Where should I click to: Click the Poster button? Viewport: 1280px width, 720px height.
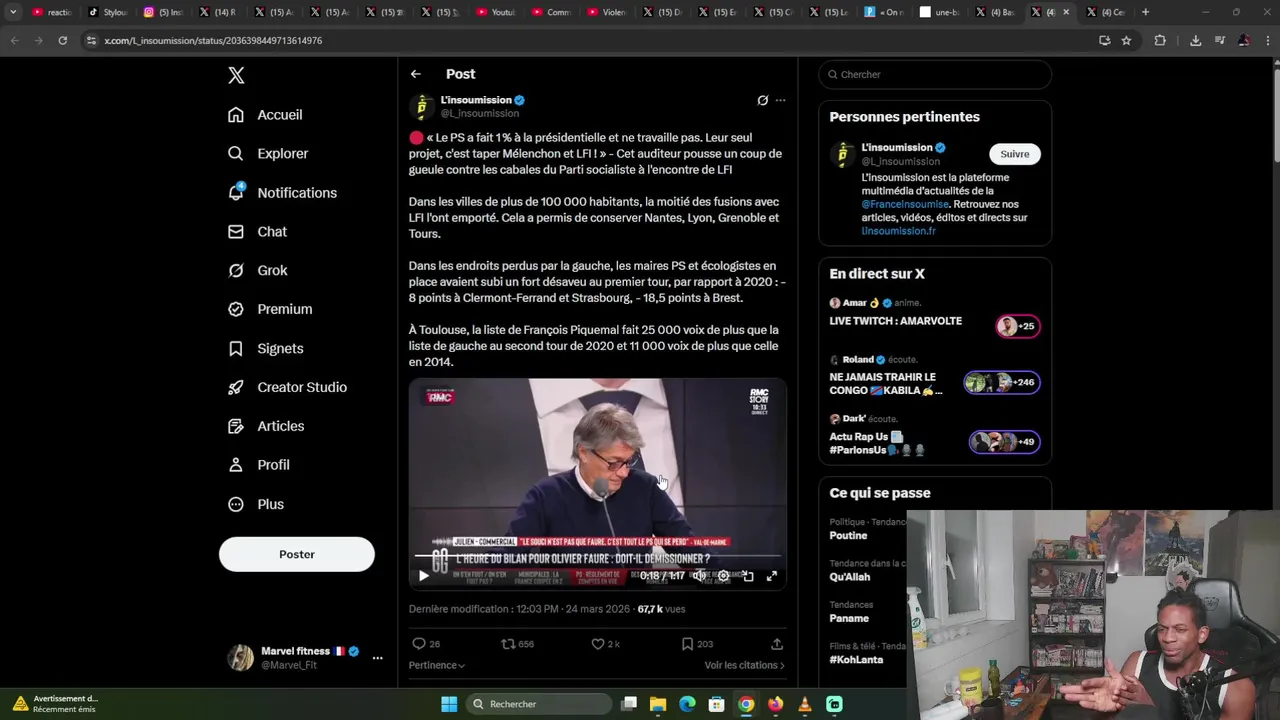point(297,555)
